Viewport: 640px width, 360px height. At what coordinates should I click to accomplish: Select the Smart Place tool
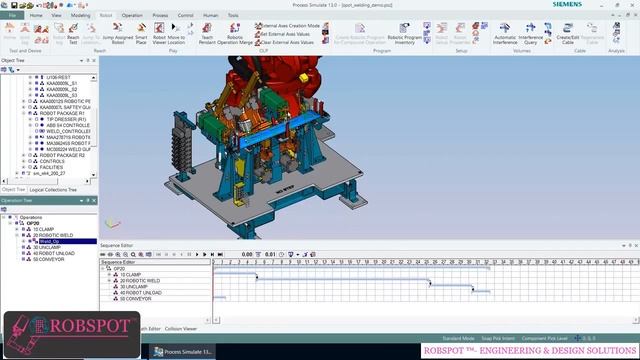(x=141, y=33)
